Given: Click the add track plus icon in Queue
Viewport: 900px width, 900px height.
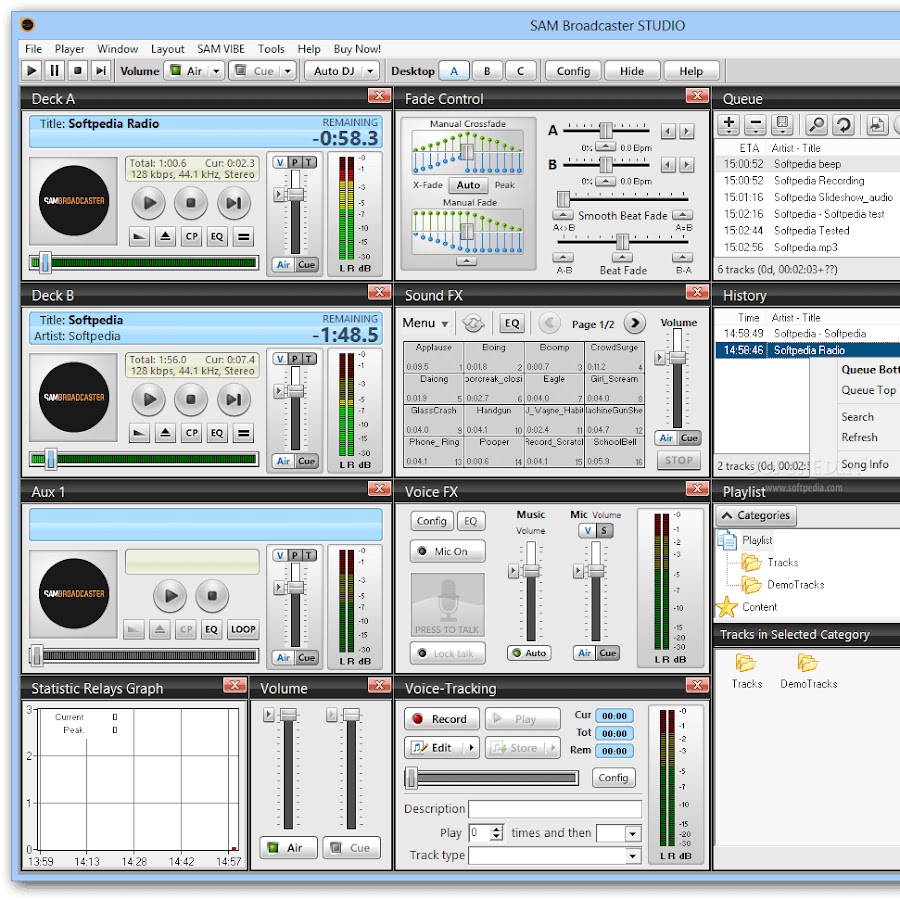Looking at the screenshot, I should coord(728,124).
